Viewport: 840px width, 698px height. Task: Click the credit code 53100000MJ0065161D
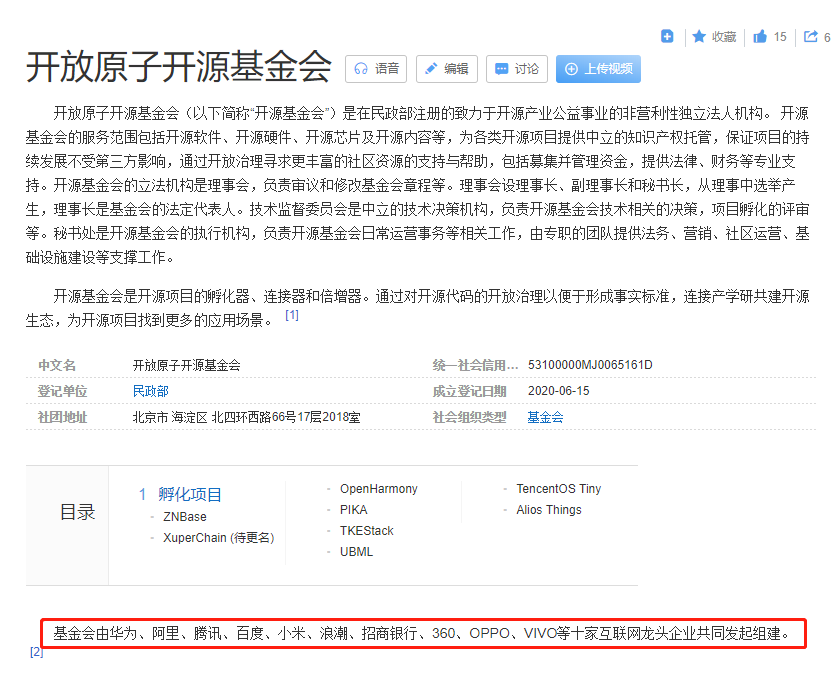[590, 365]
